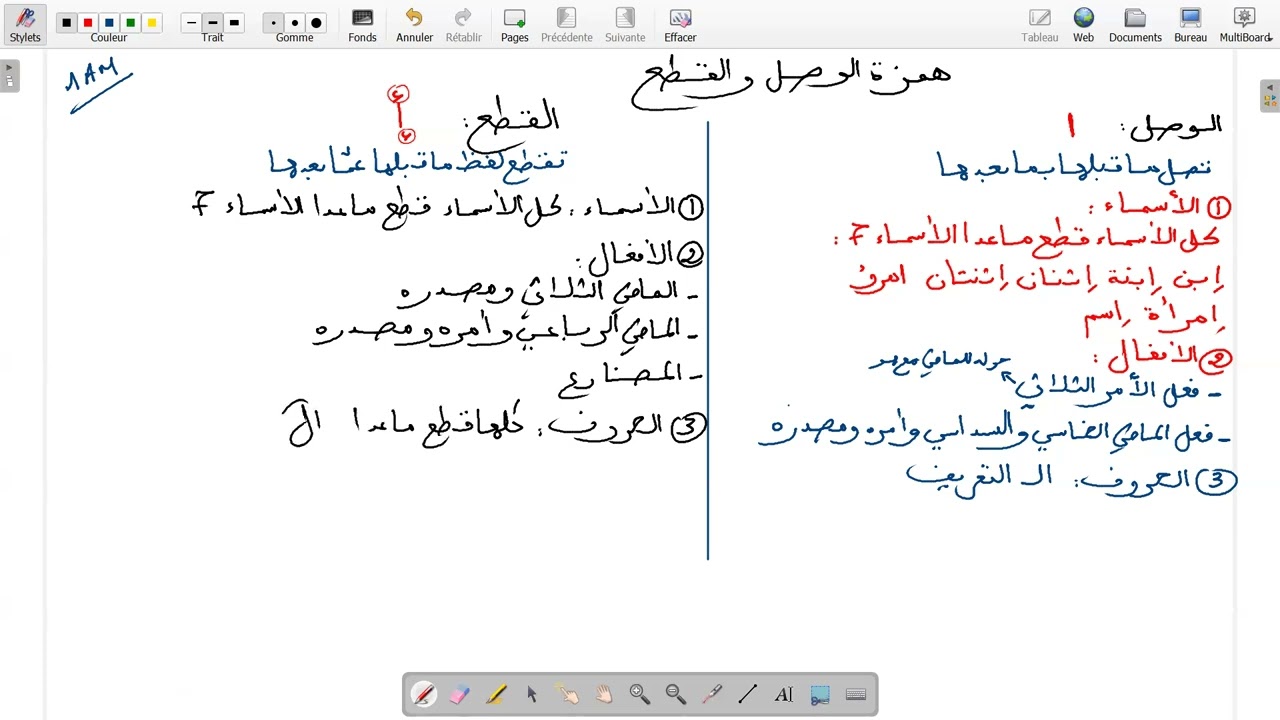Screen dimensions: 1280x720
Task: Select the Text tool
Action: coord(784,694)
